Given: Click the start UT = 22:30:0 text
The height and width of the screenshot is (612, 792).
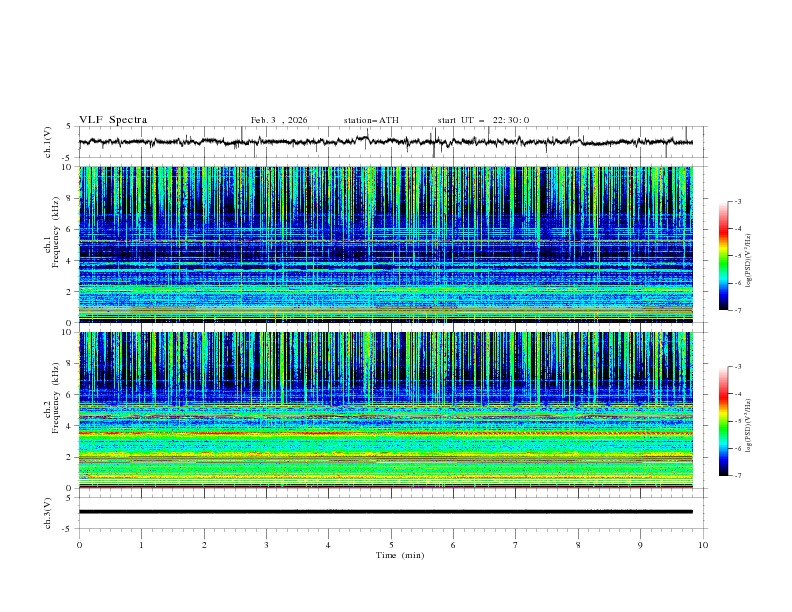Looking at the screenshot, I should click(x=483, y=120).
